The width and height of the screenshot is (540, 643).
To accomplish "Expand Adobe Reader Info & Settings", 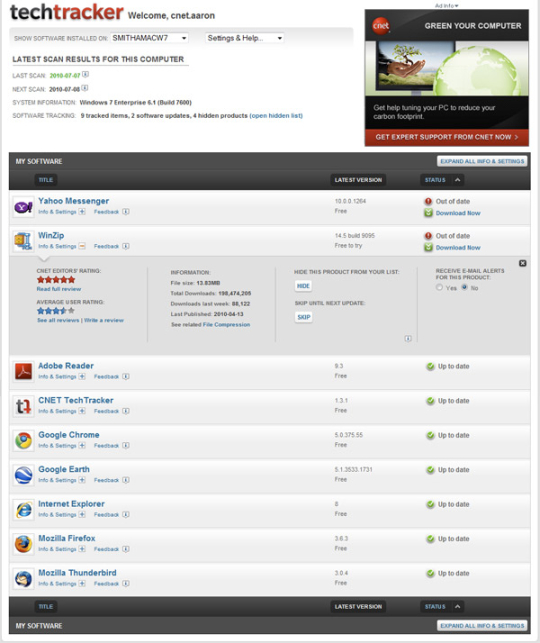I will click(x=82, y=376).
